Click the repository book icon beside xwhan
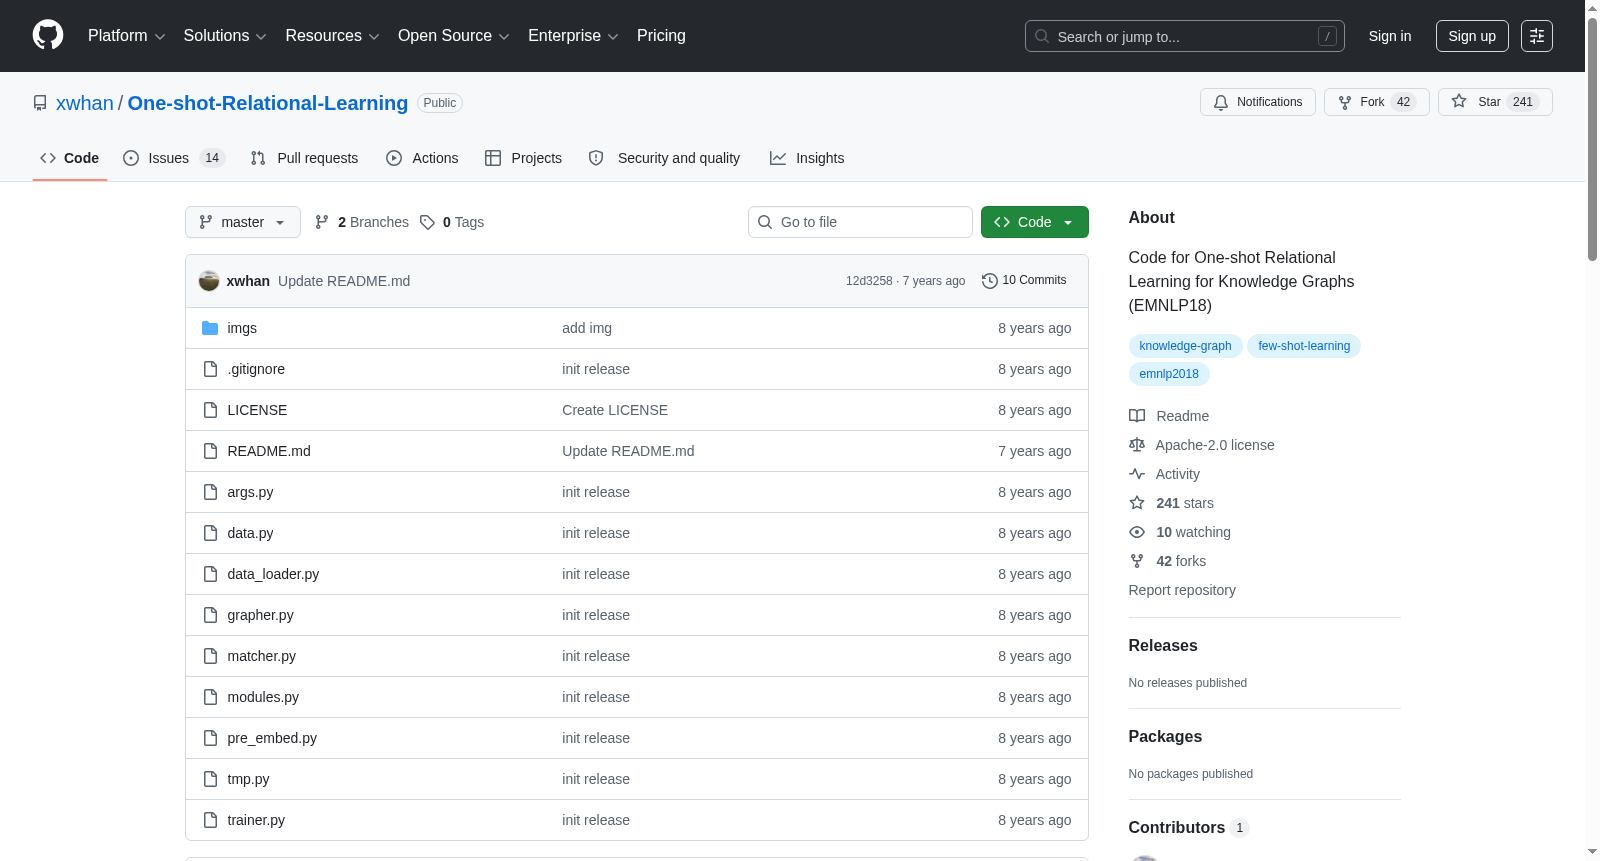The image size is (1600, 861). [x=40, y=103]
